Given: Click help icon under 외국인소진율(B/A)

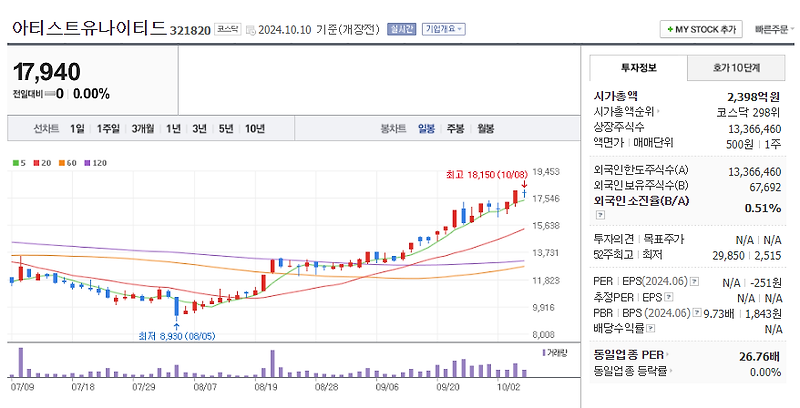Looking at the screenshot, I should 600,215.
